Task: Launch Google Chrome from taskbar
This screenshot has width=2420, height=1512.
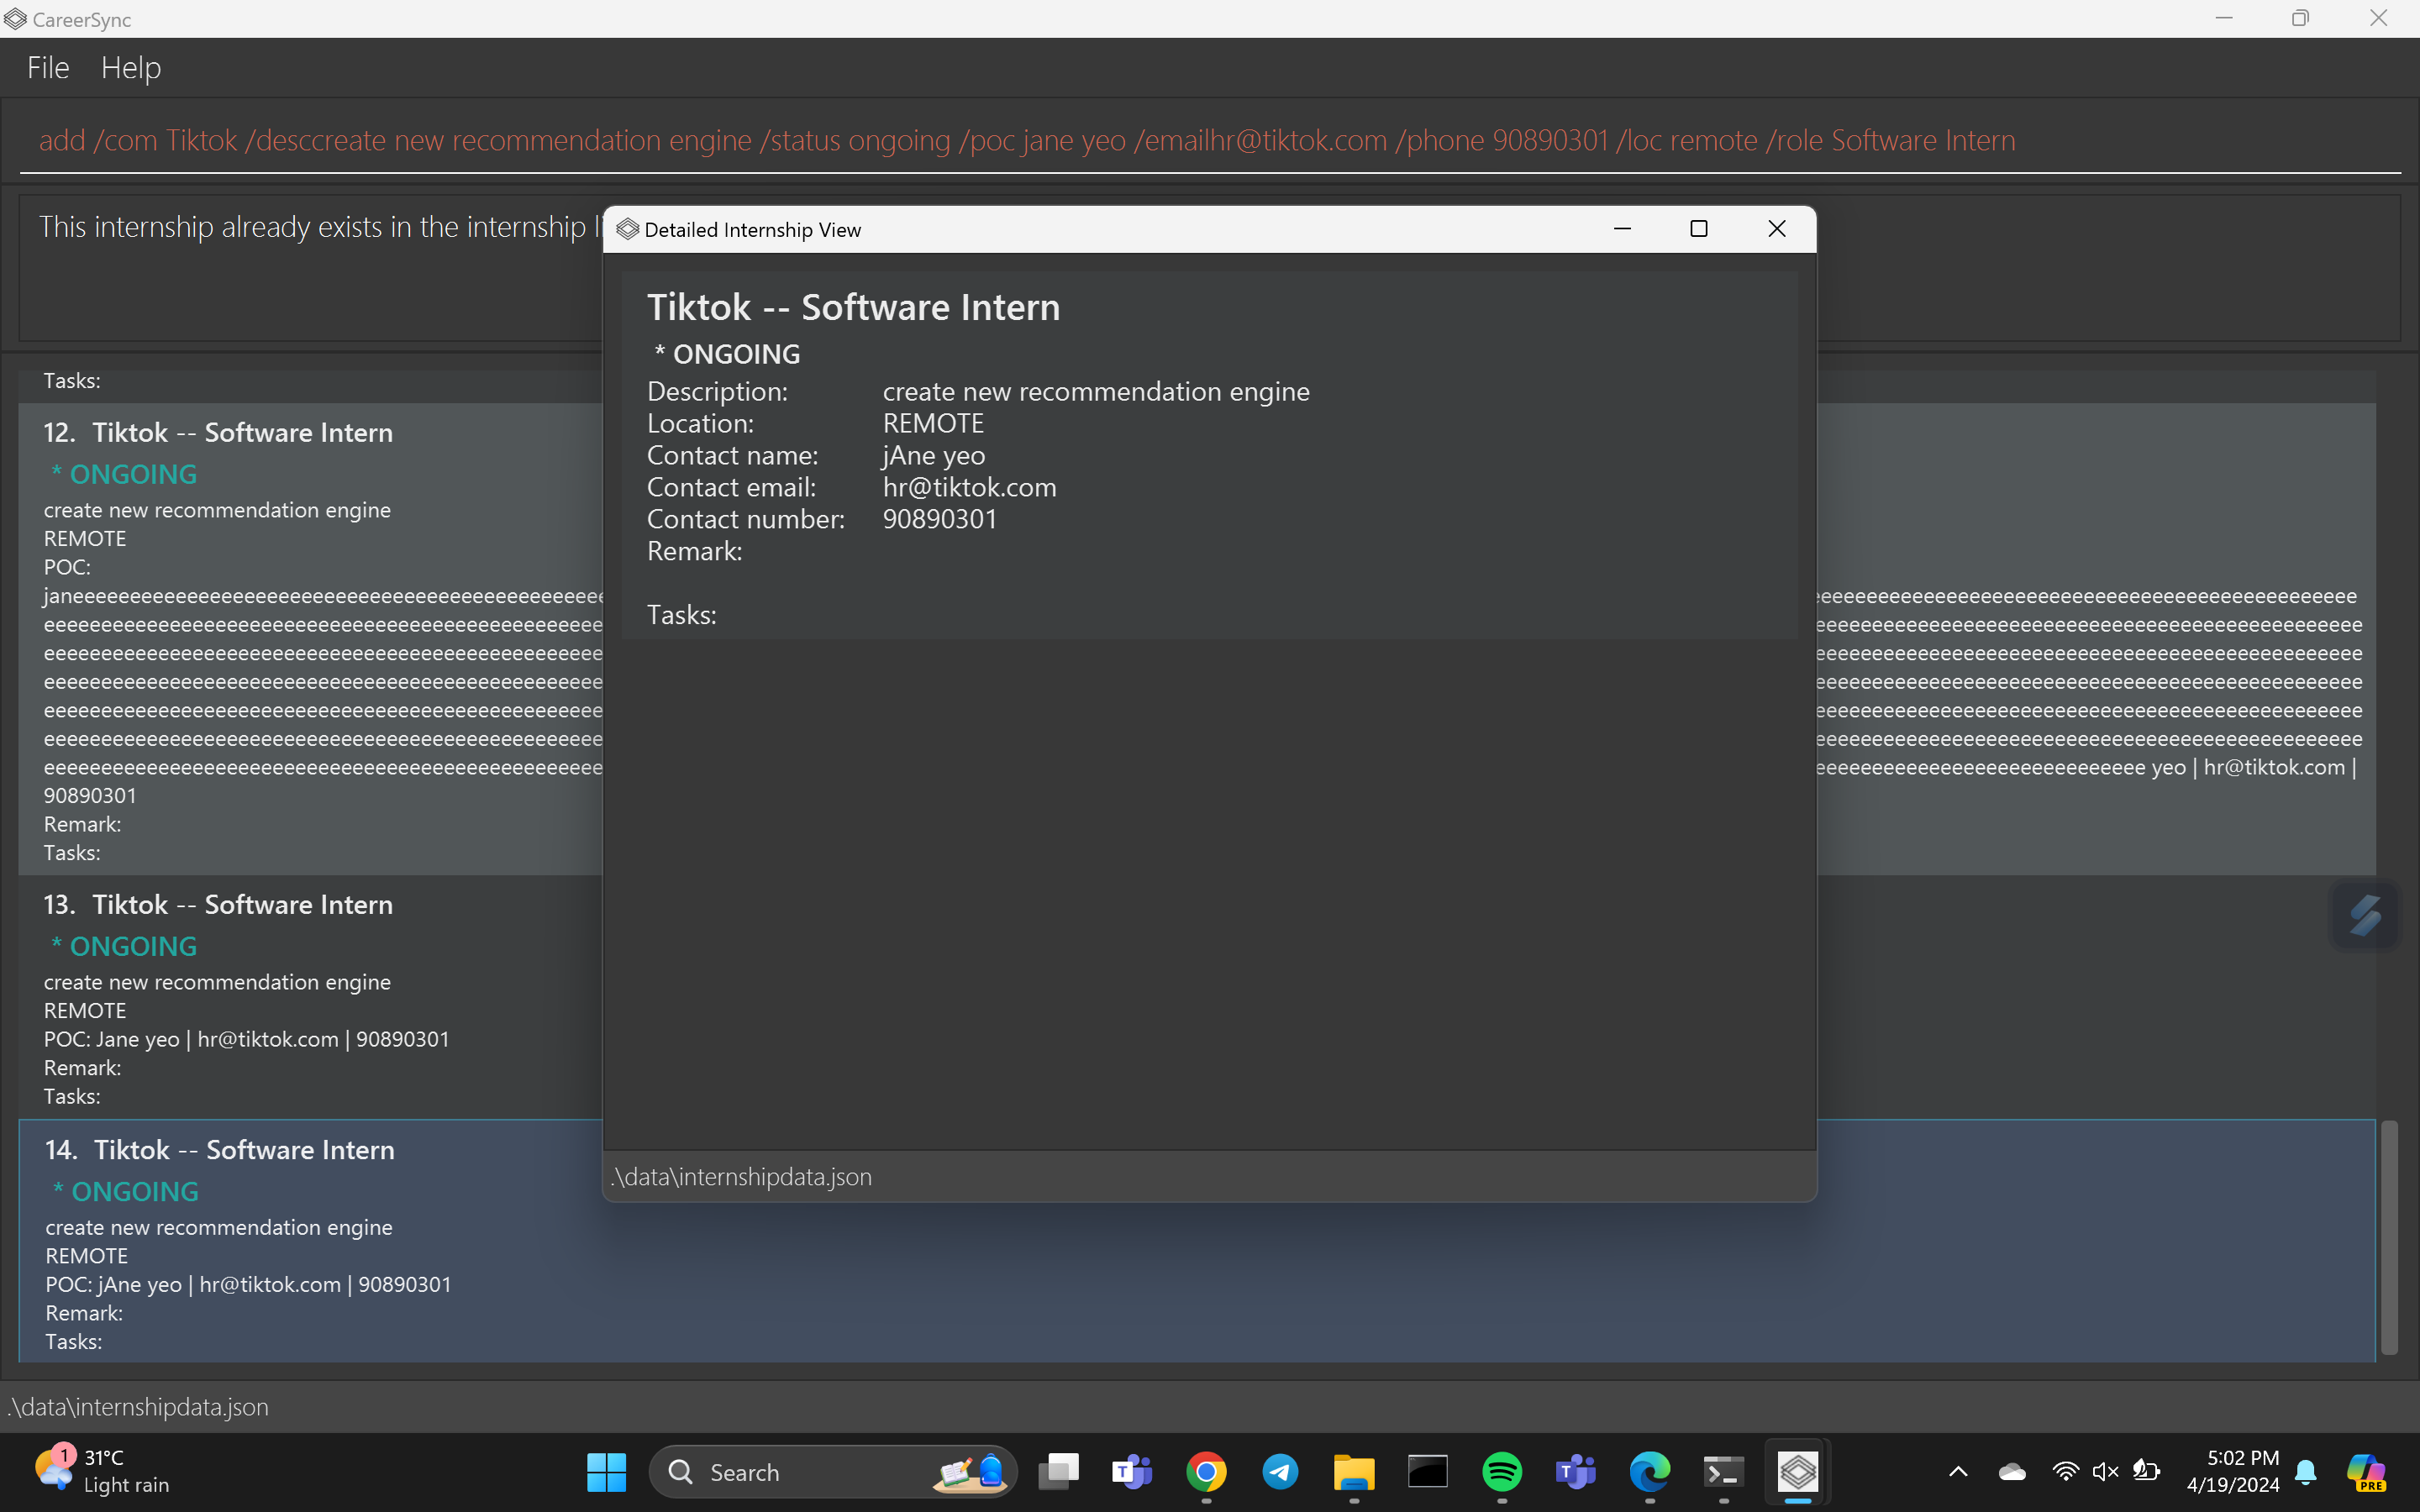Action: [x=1206, y=1472]
